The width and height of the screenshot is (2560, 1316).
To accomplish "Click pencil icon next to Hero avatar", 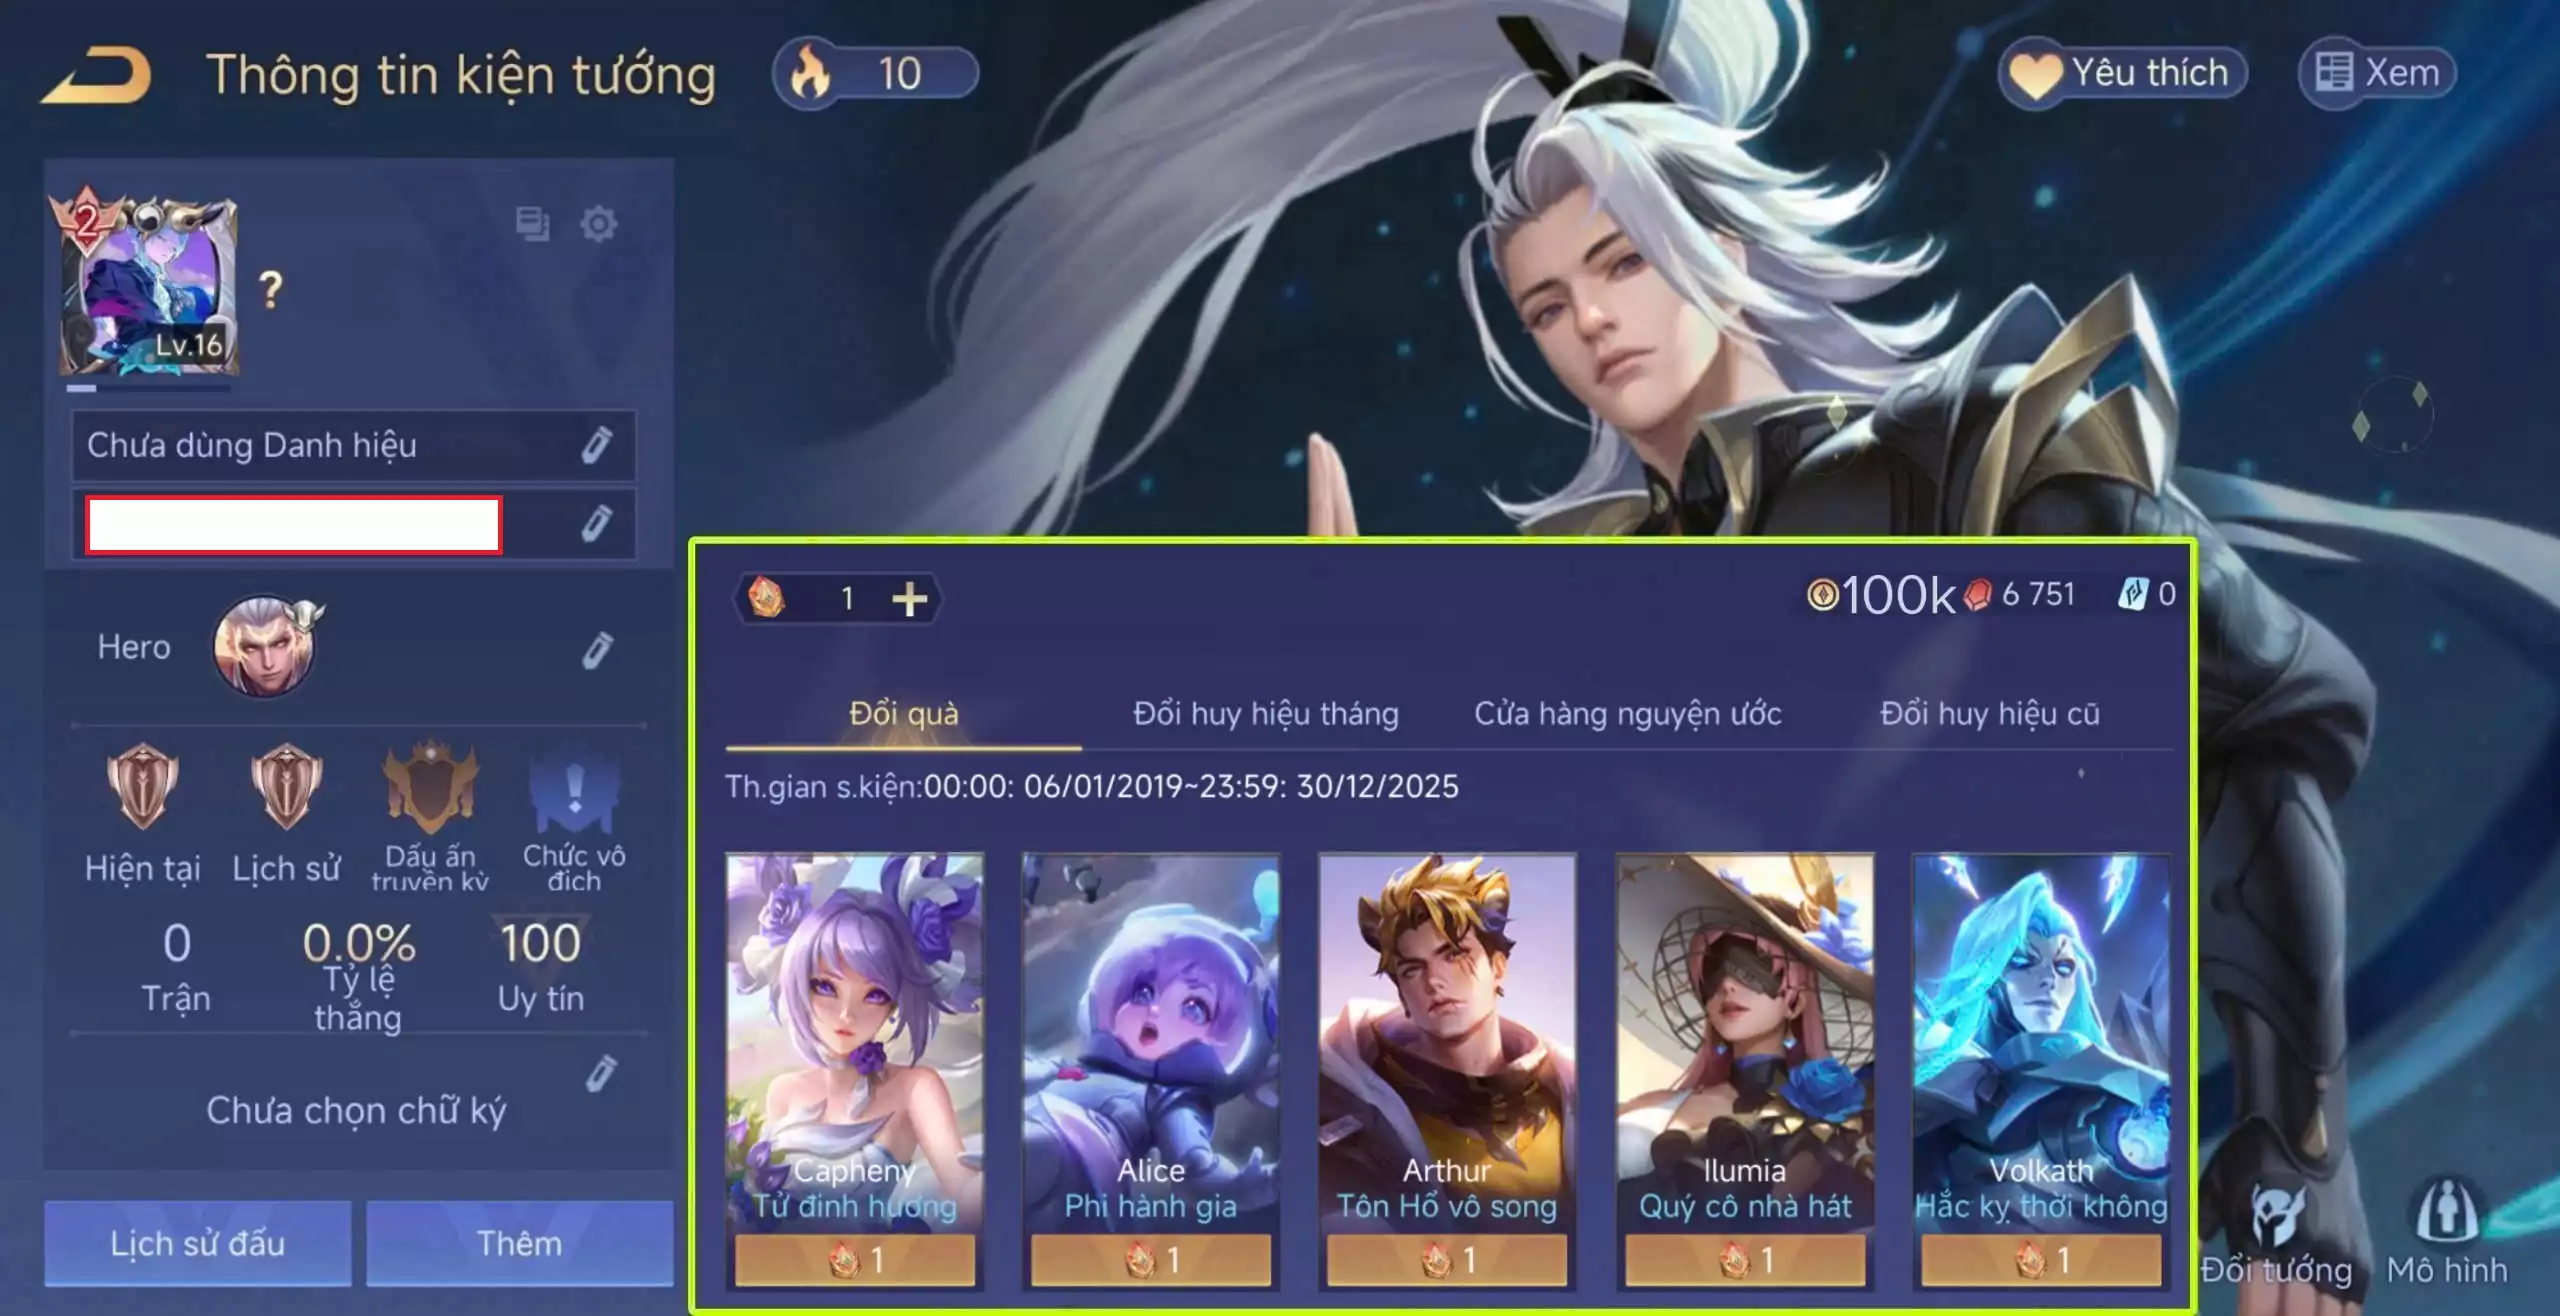I will (x=597, y=650).
